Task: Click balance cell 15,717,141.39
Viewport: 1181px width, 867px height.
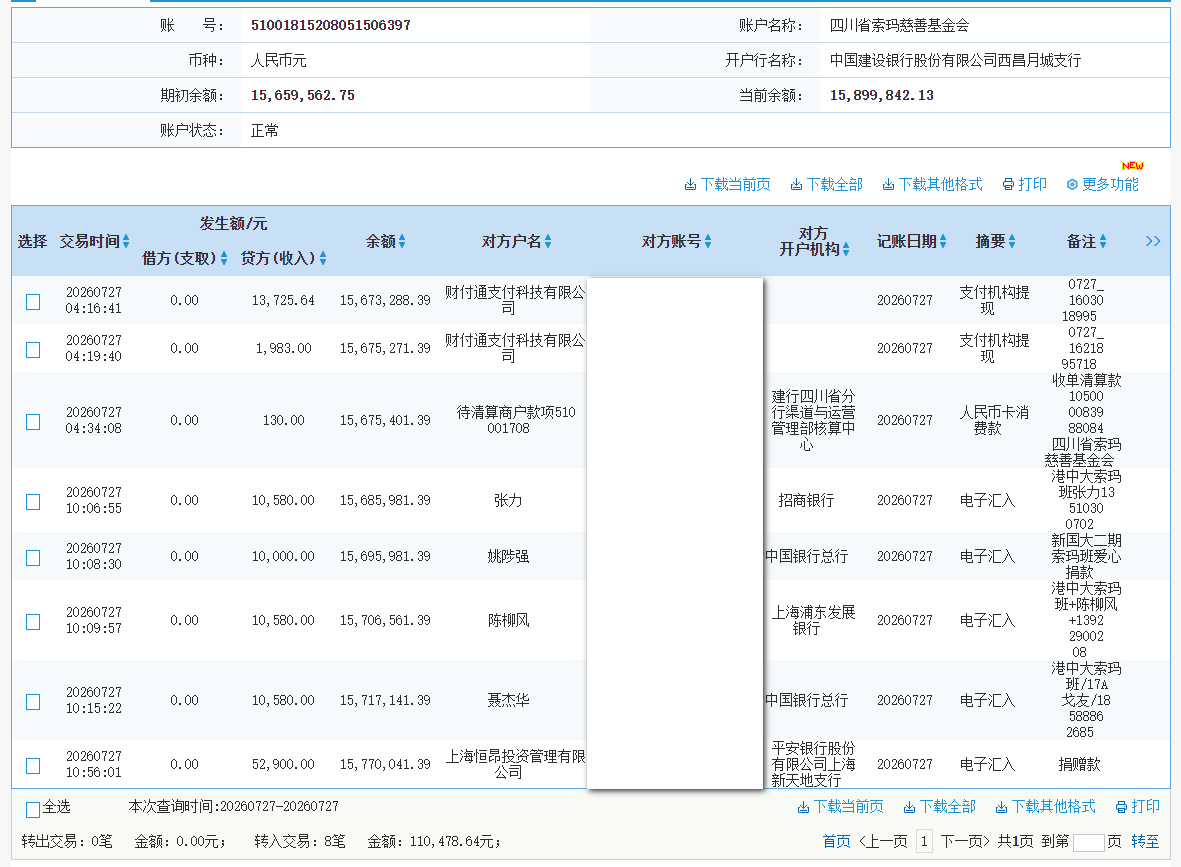Action: 385,701
